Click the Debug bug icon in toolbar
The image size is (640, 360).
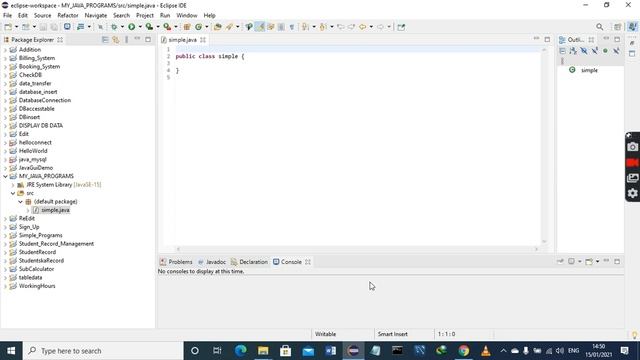click(x=114, y=27)
